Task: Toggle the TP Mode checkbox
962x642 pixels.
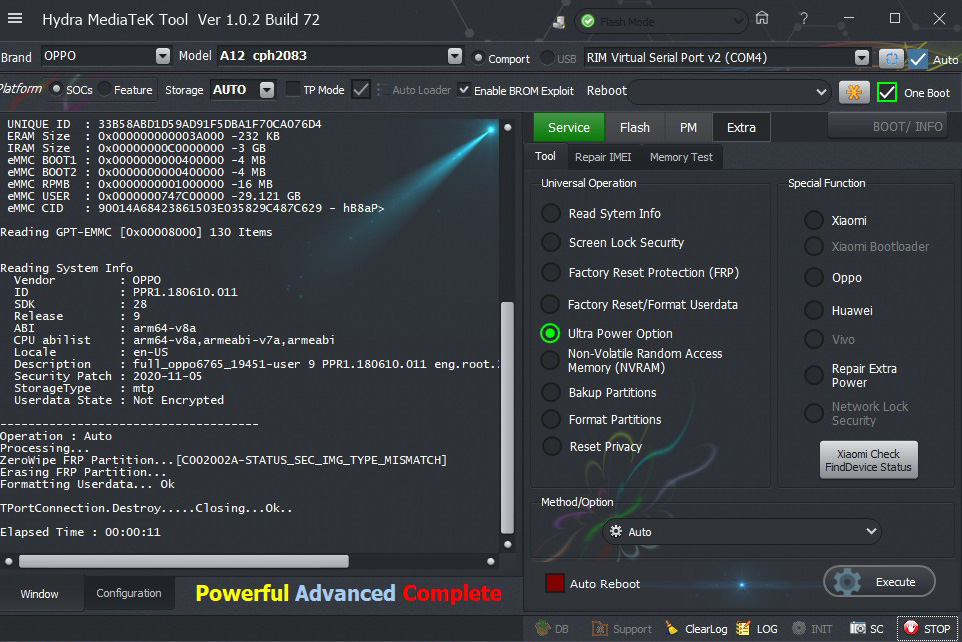Action: coord(293,90)
